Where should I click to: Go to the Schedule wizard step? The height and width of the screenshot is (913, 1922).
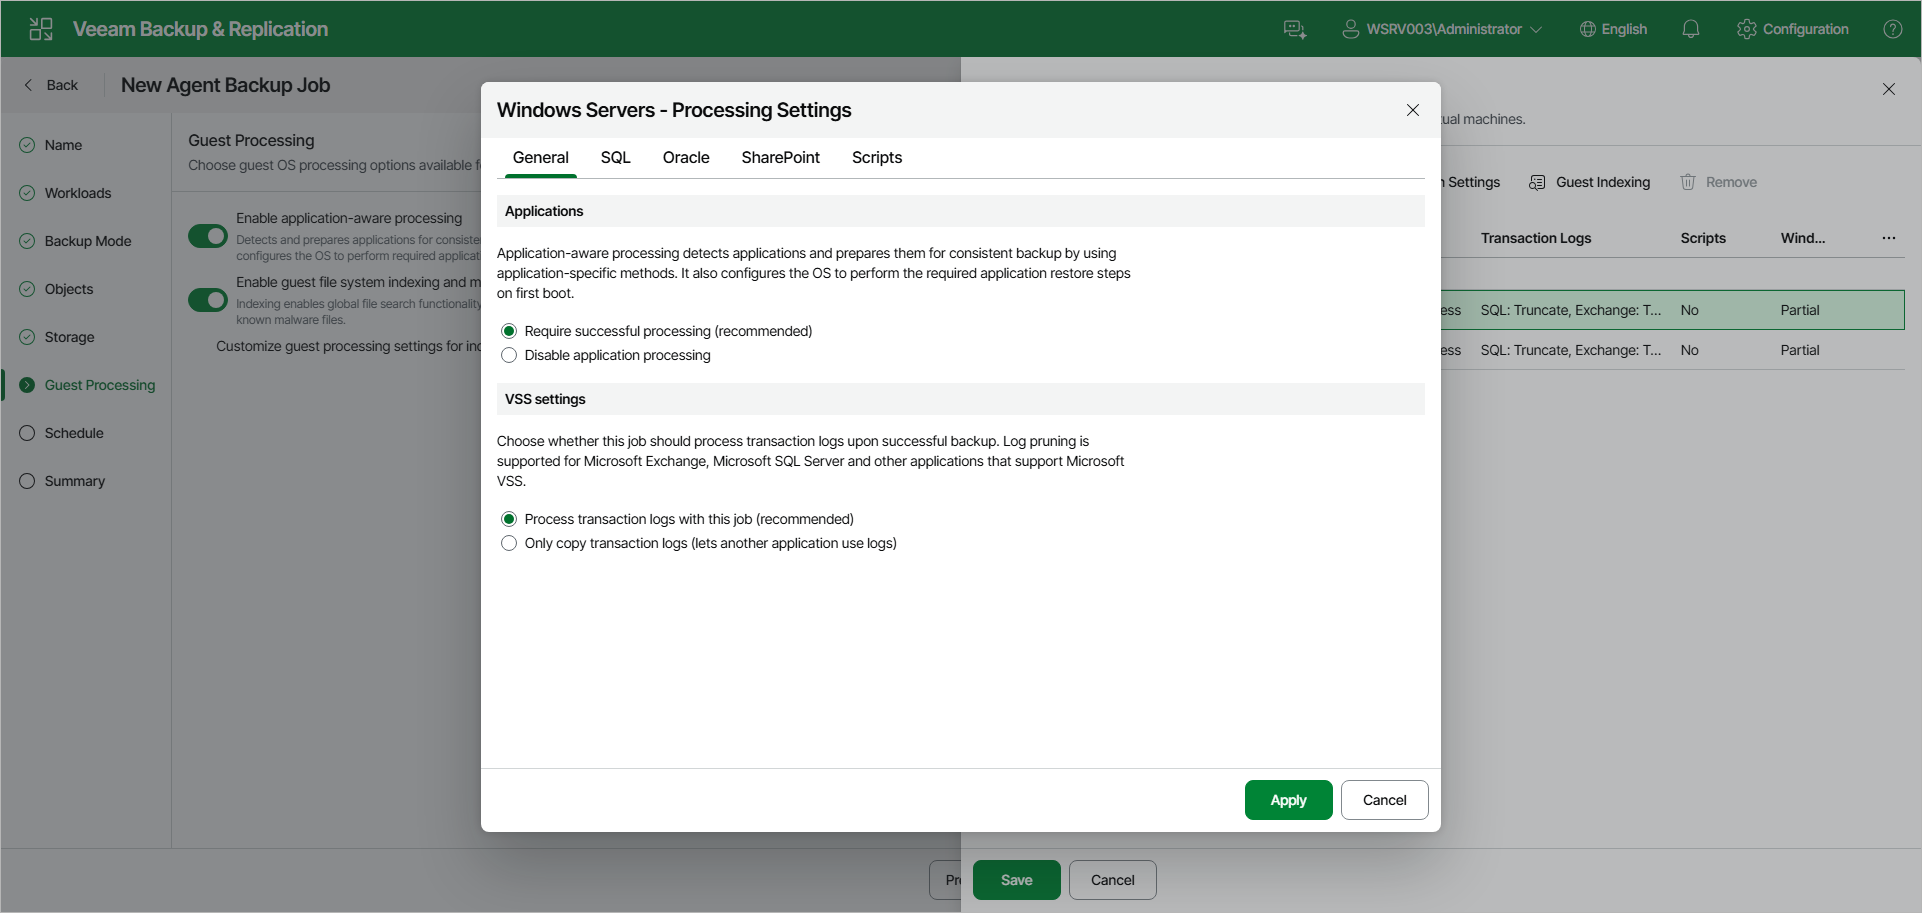coord(74,433)
